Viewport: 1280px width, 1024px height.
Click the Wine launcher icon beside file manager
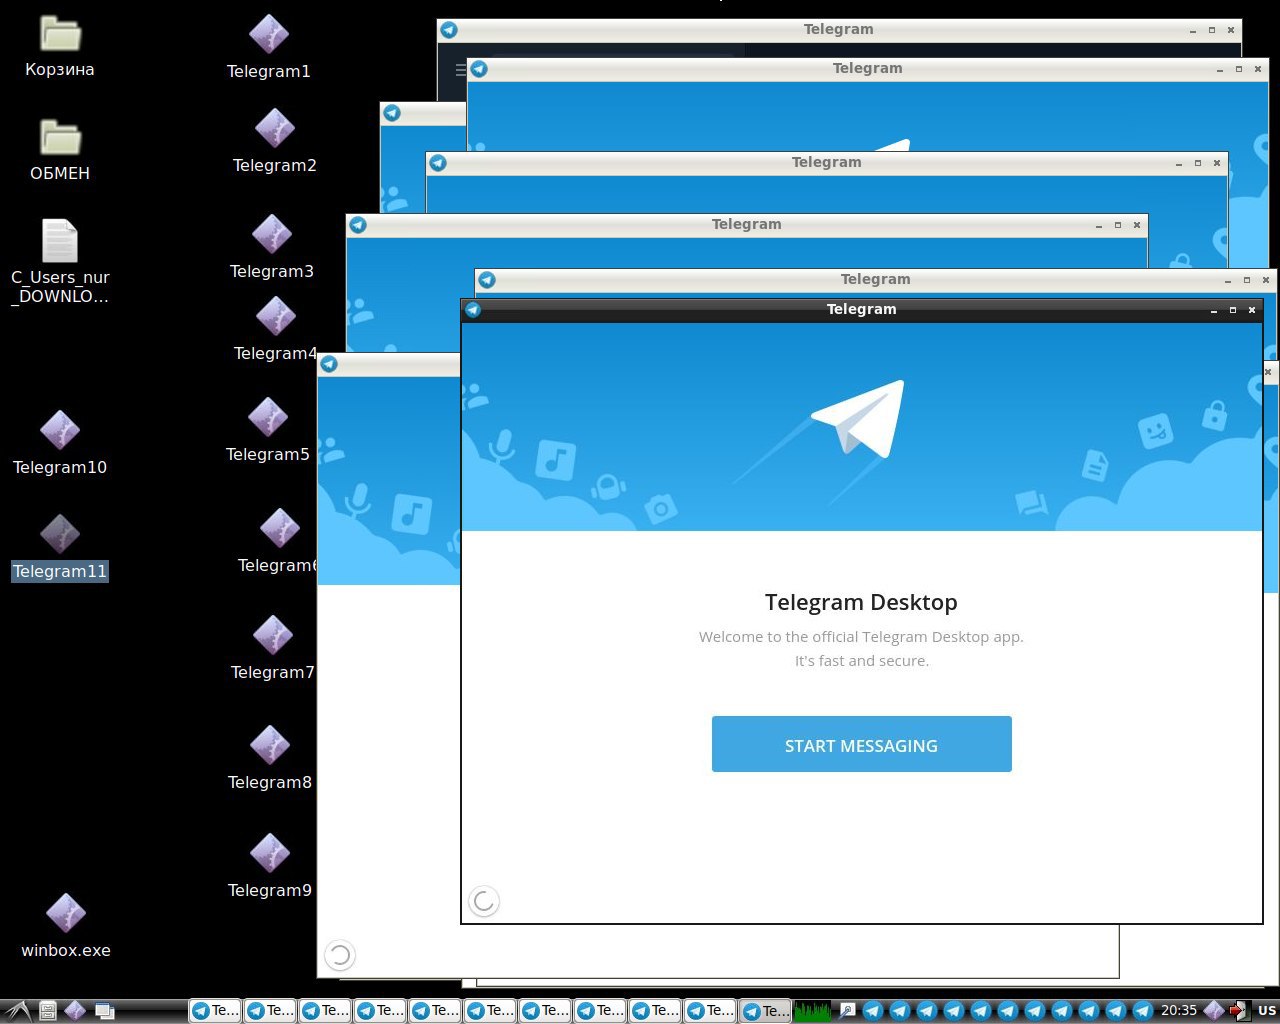pyautogui.click(x=75, y=1011)
